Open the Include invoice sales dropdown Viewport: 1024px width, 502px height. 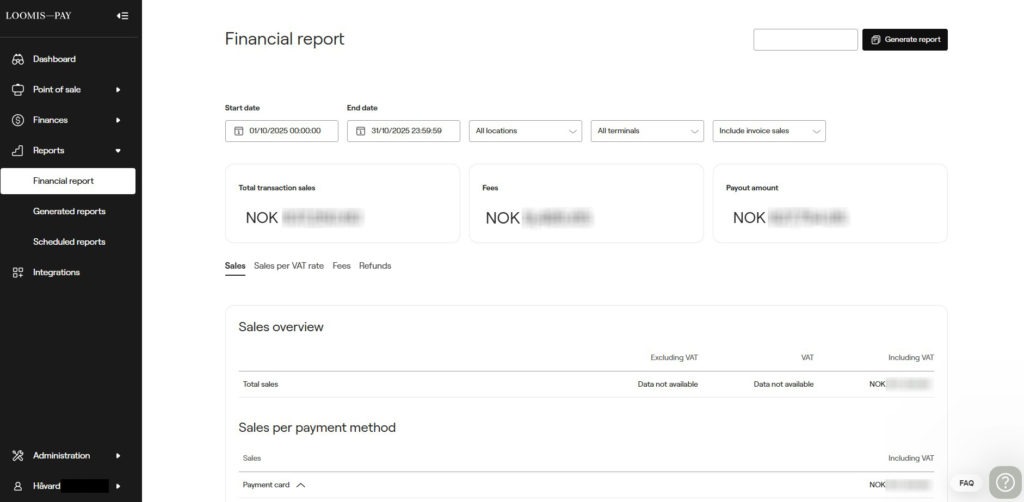pyautogui.click(x=769, y=131)
